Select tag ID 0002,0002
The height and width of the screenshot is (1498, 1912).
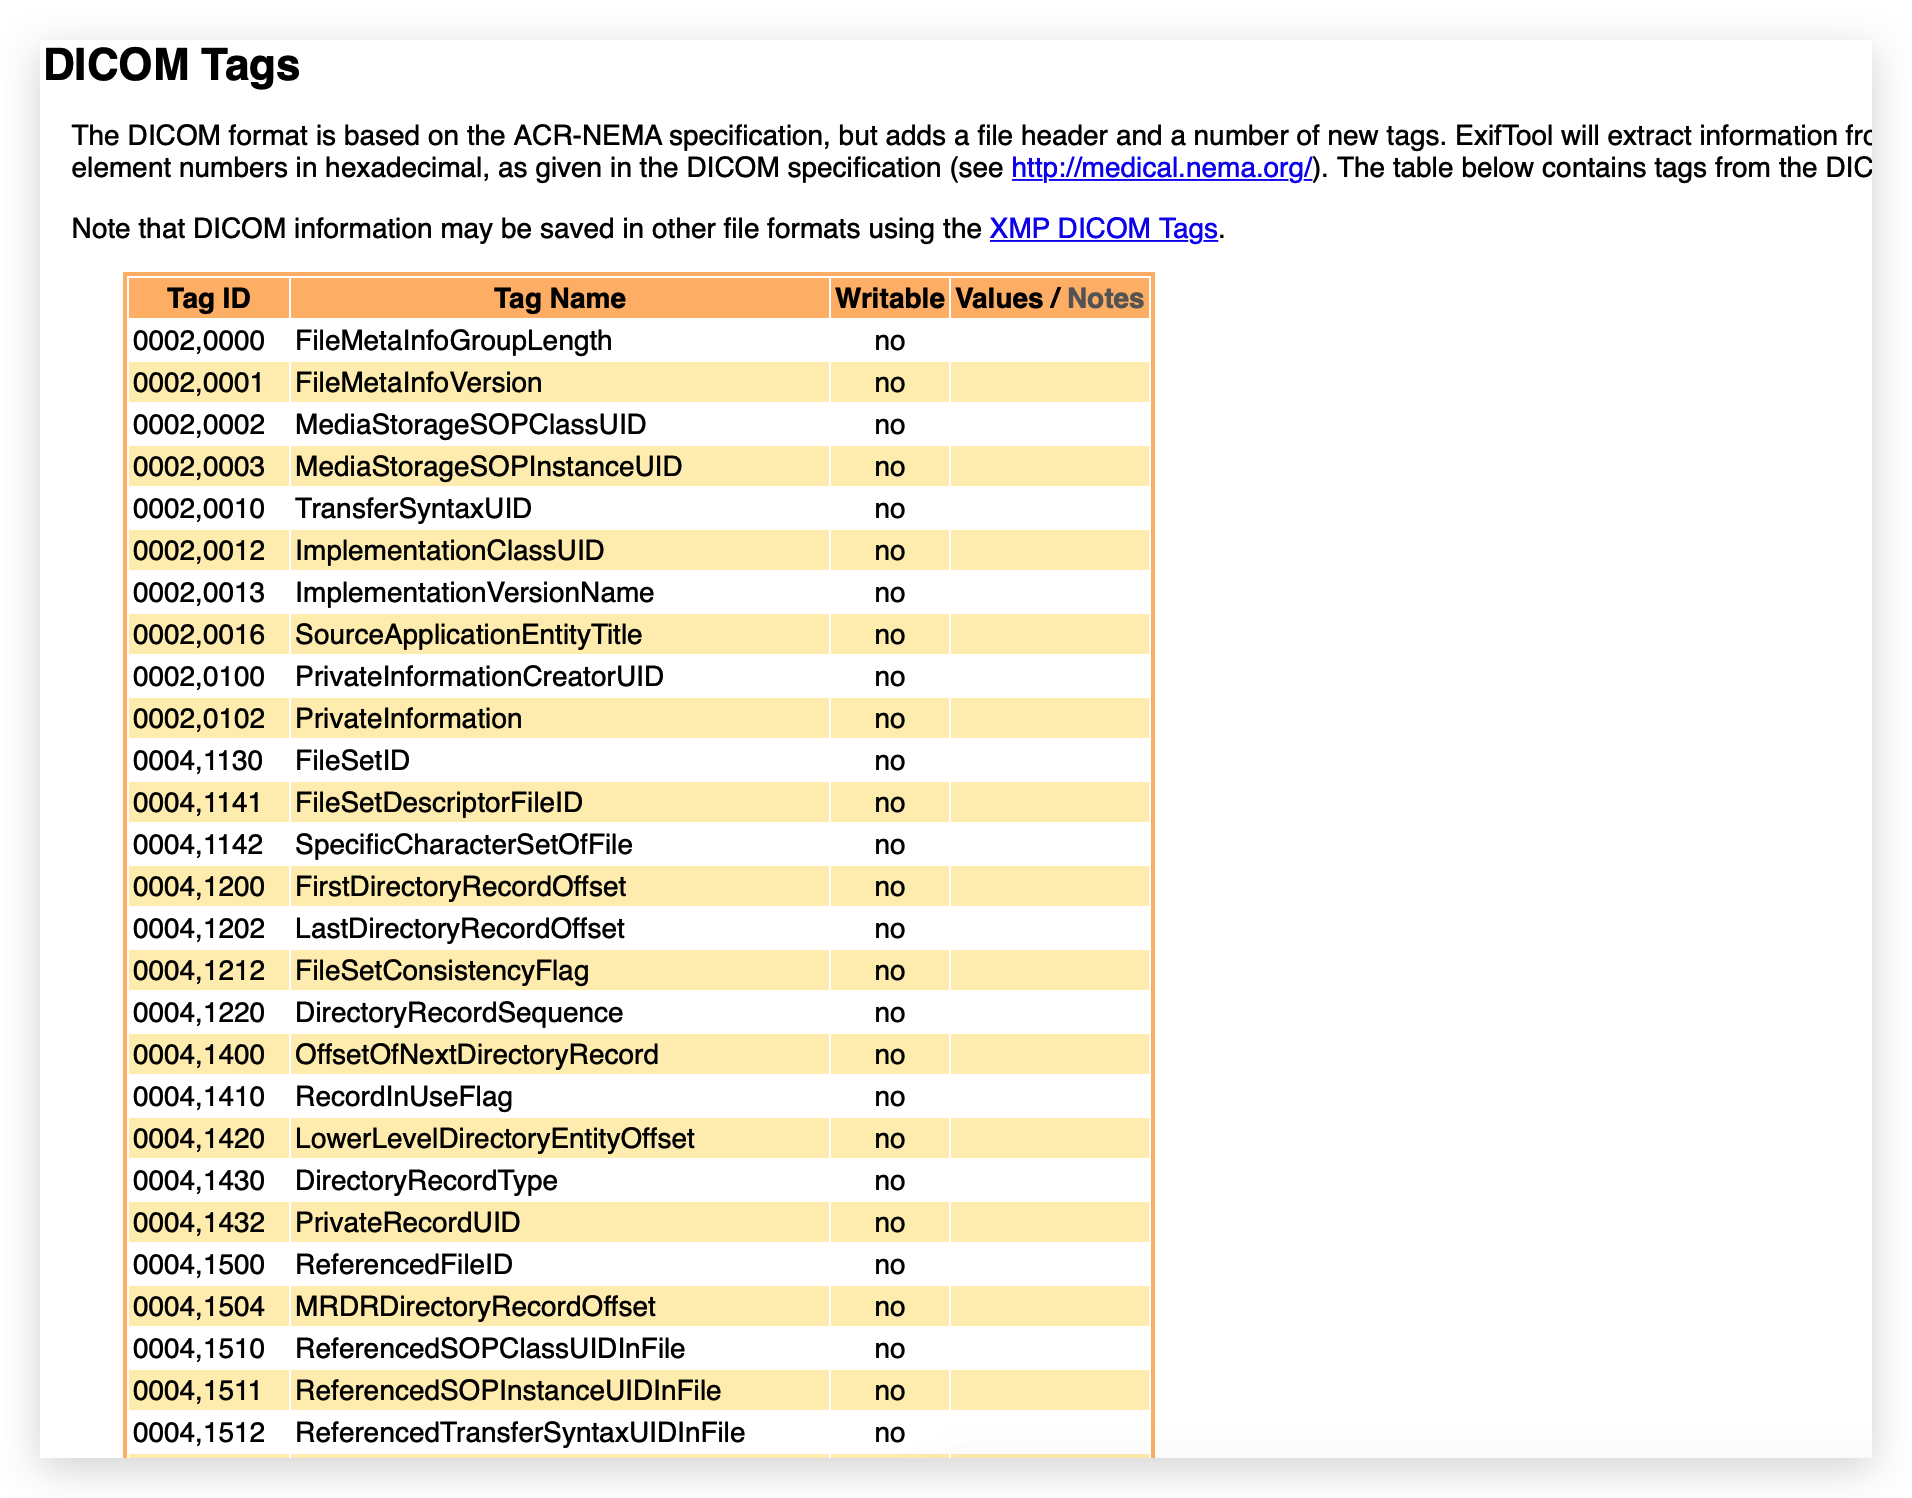tap(199, 425)
